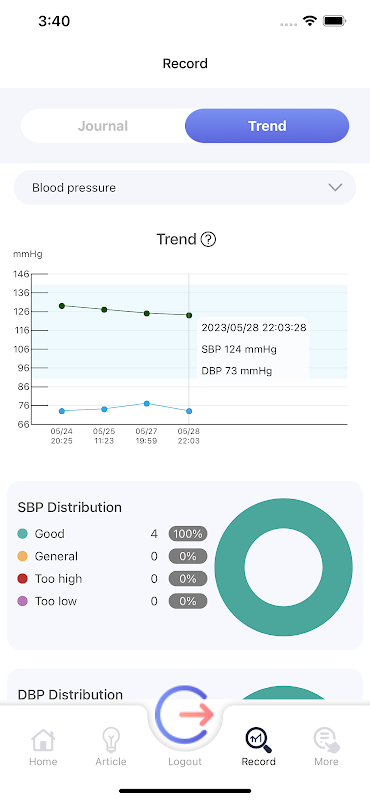Tap the battery status icon

335,21
